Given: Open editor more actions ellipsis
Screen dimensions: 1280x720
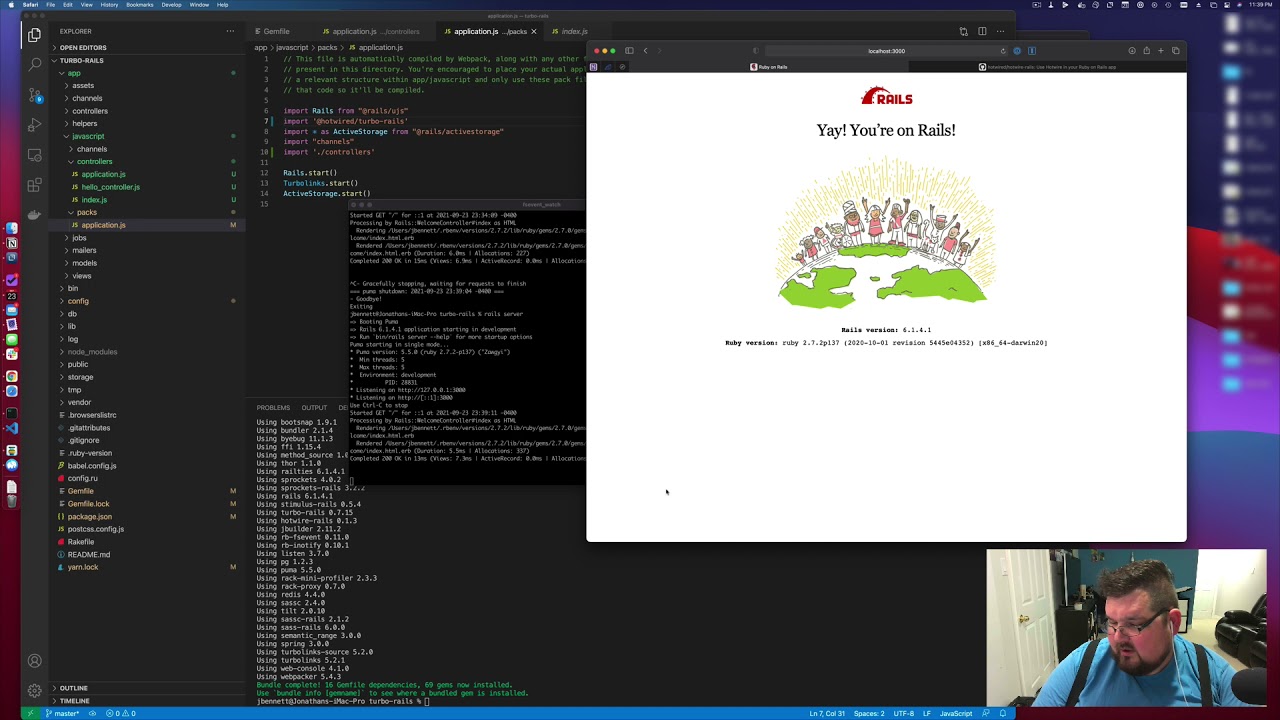Looking at the screenshot, I should pyautogui.click(x=1000, y=31).
